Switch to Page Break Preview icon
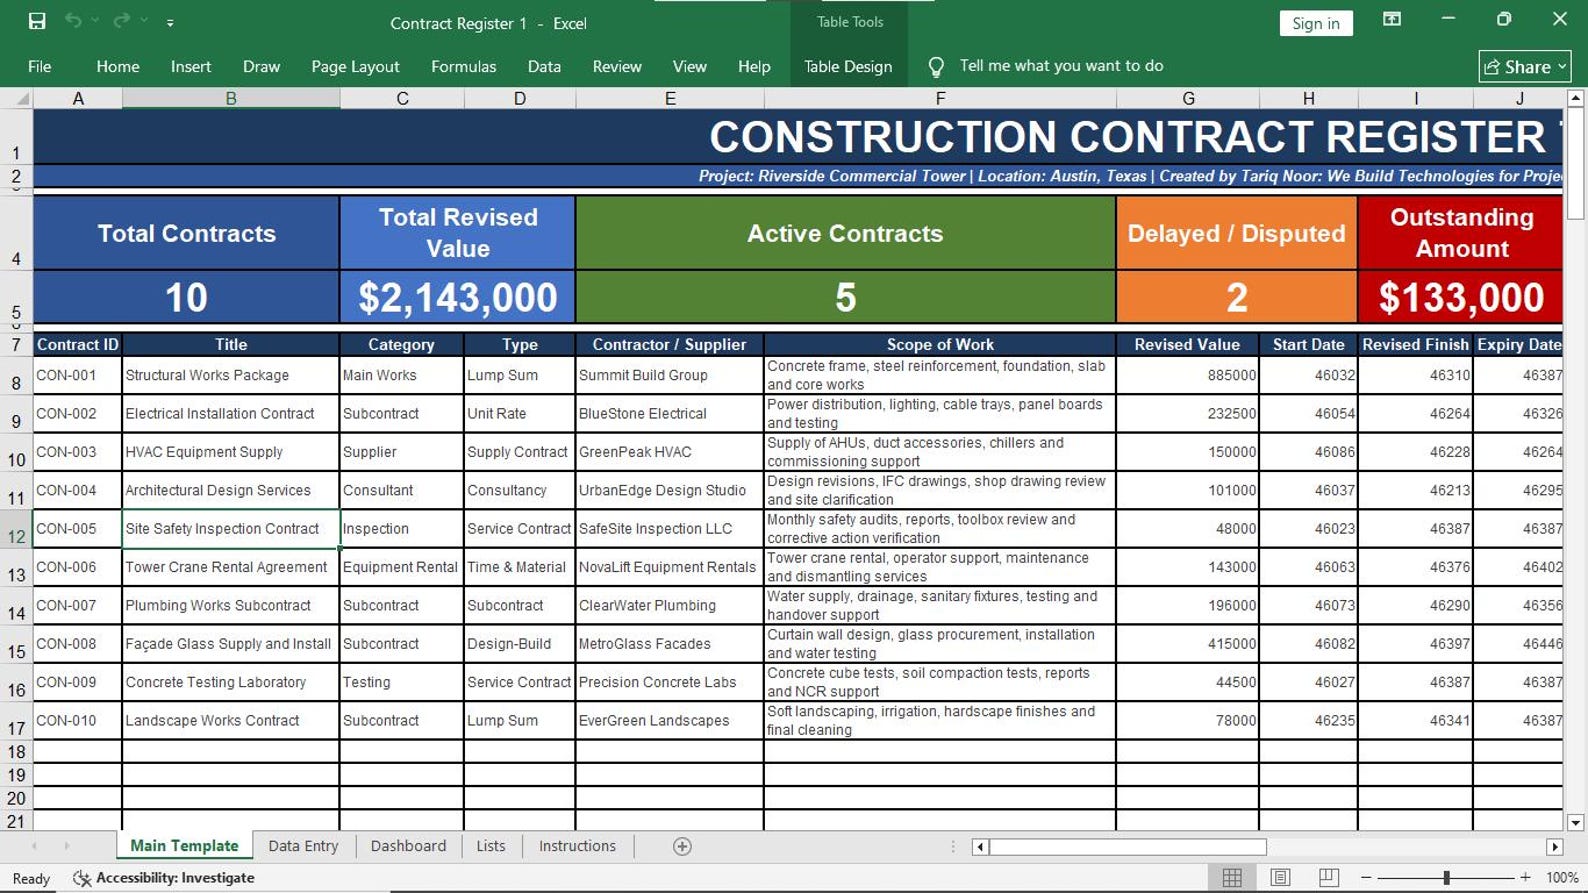1588x893 pixels. pyautogui.click(x=1328, y=878)
